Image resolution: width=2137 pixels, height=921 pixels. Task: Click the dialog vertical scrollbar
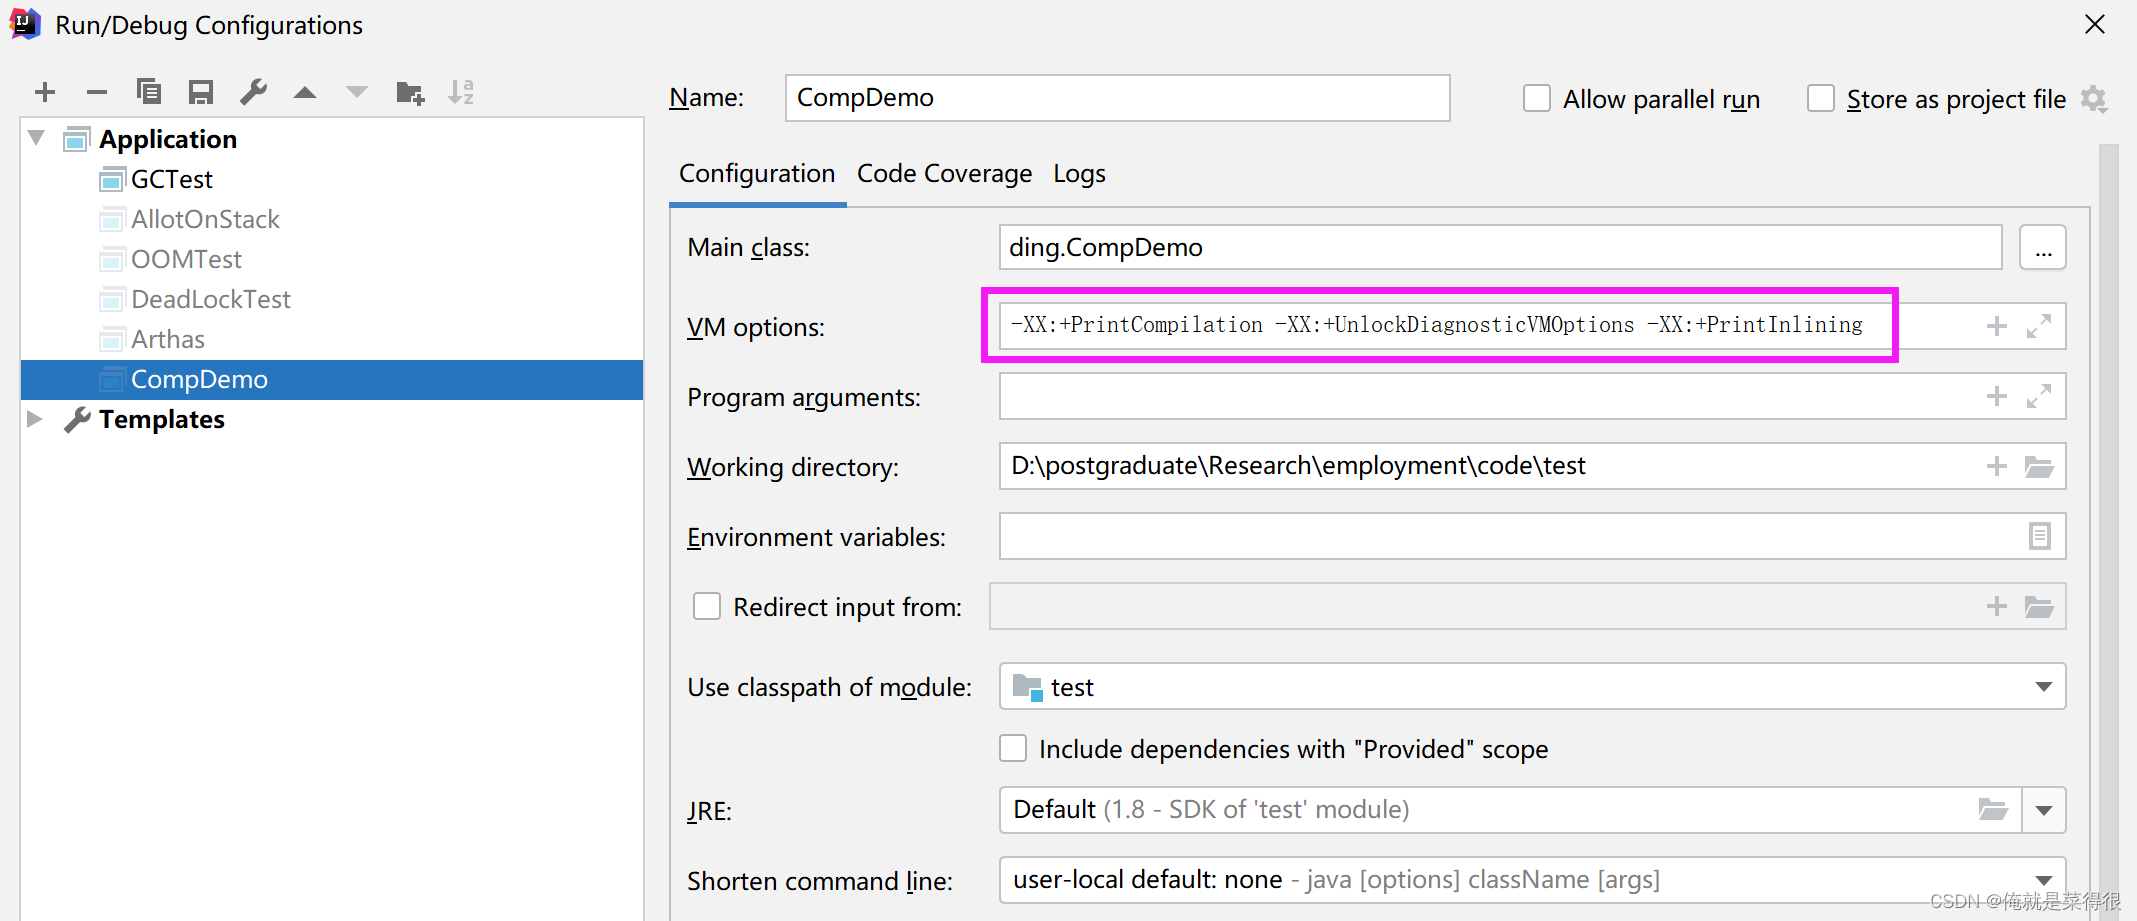(x=2109, y=530)
